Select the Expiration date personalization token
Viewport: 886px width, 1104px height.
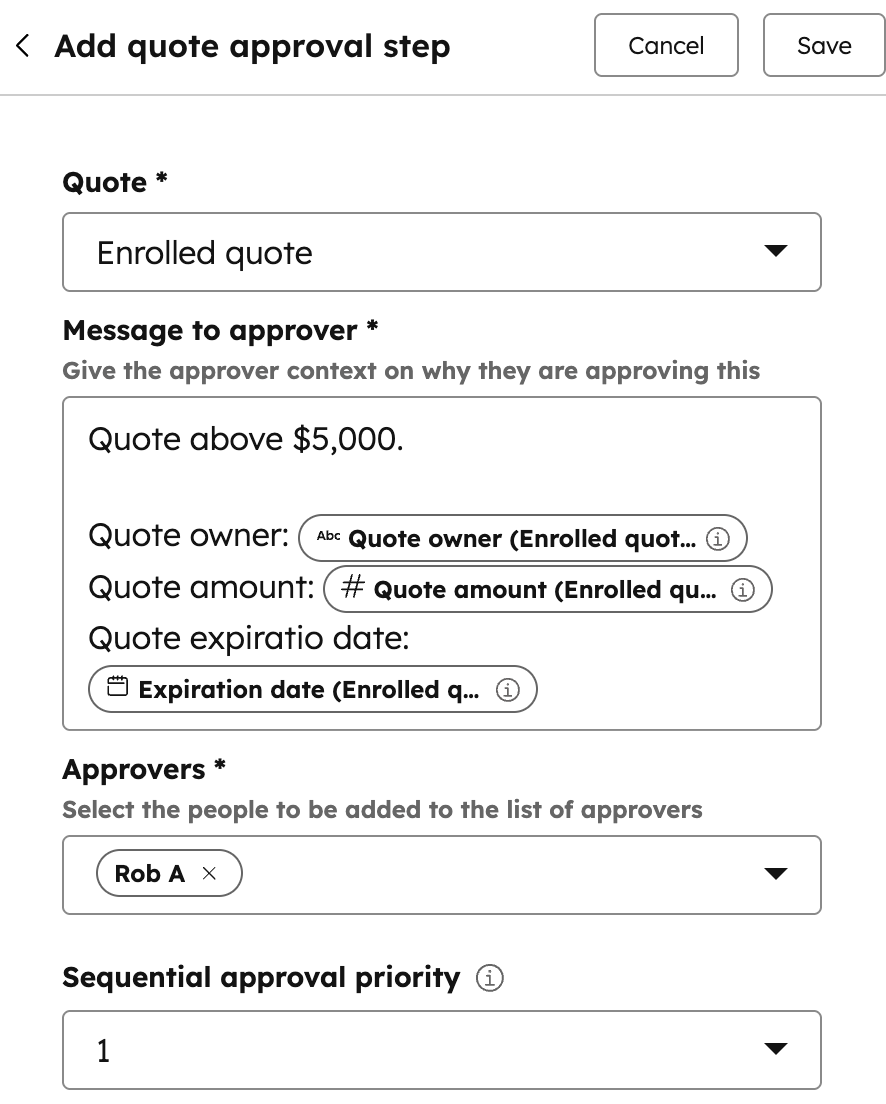pos(310,689)
